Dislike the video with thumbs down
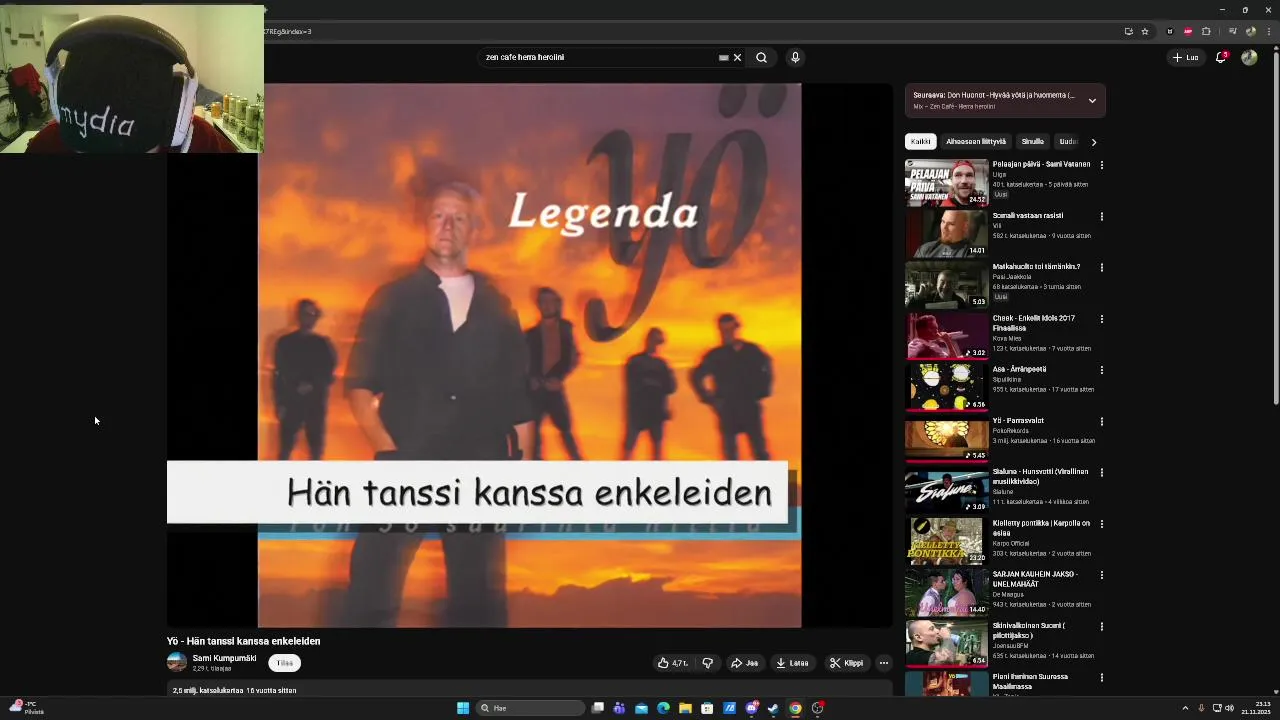This screenshot has height=720, width=1280. [707, 663]
